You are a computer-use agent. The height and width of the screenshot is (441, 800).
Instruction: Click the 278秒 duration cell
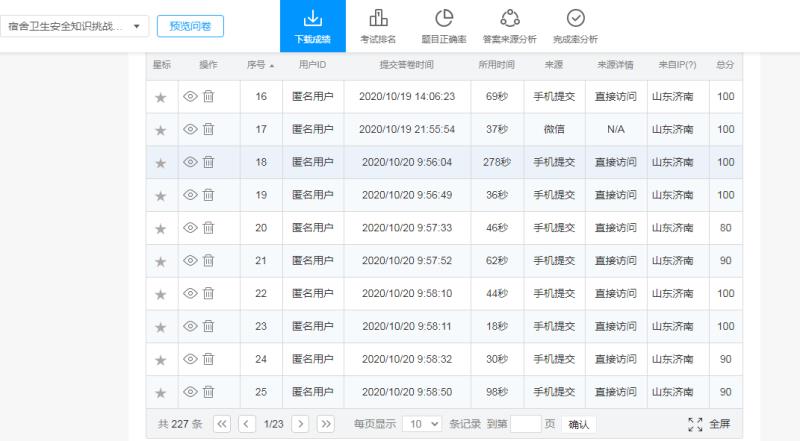[x=497, y=162]
